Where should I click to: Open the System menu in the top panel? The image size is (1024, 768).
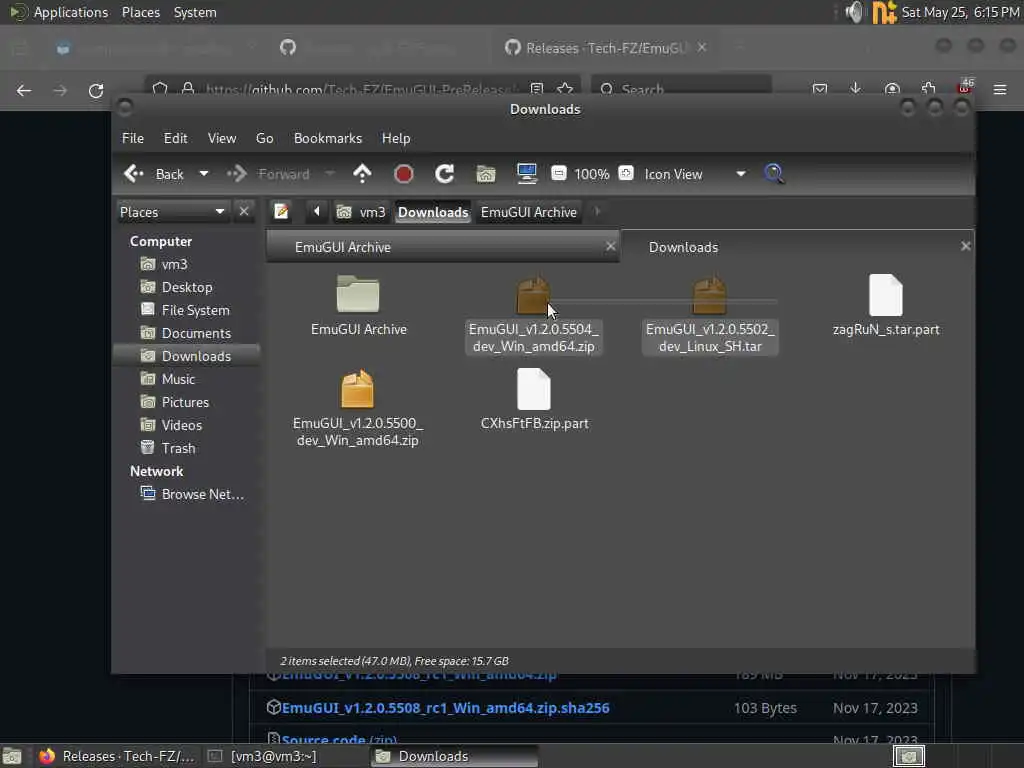click(195, 12)
